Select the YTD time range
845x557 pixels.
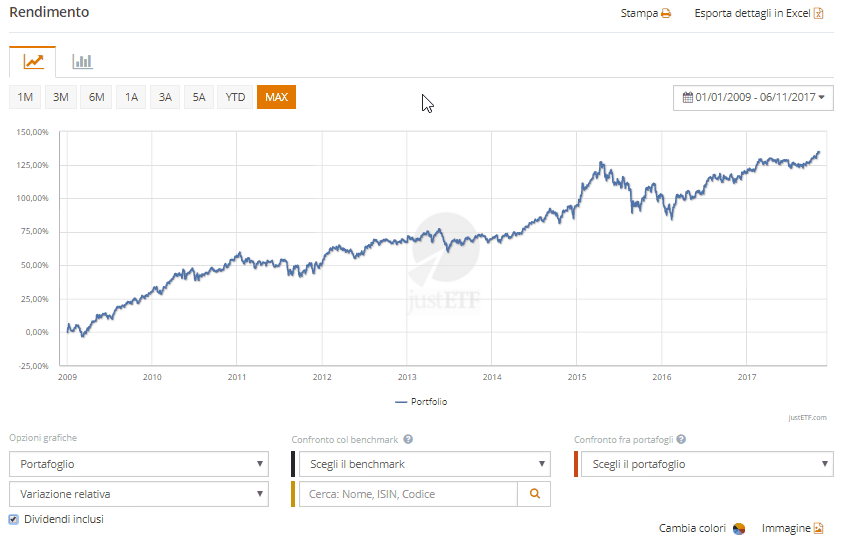(235, 97)
